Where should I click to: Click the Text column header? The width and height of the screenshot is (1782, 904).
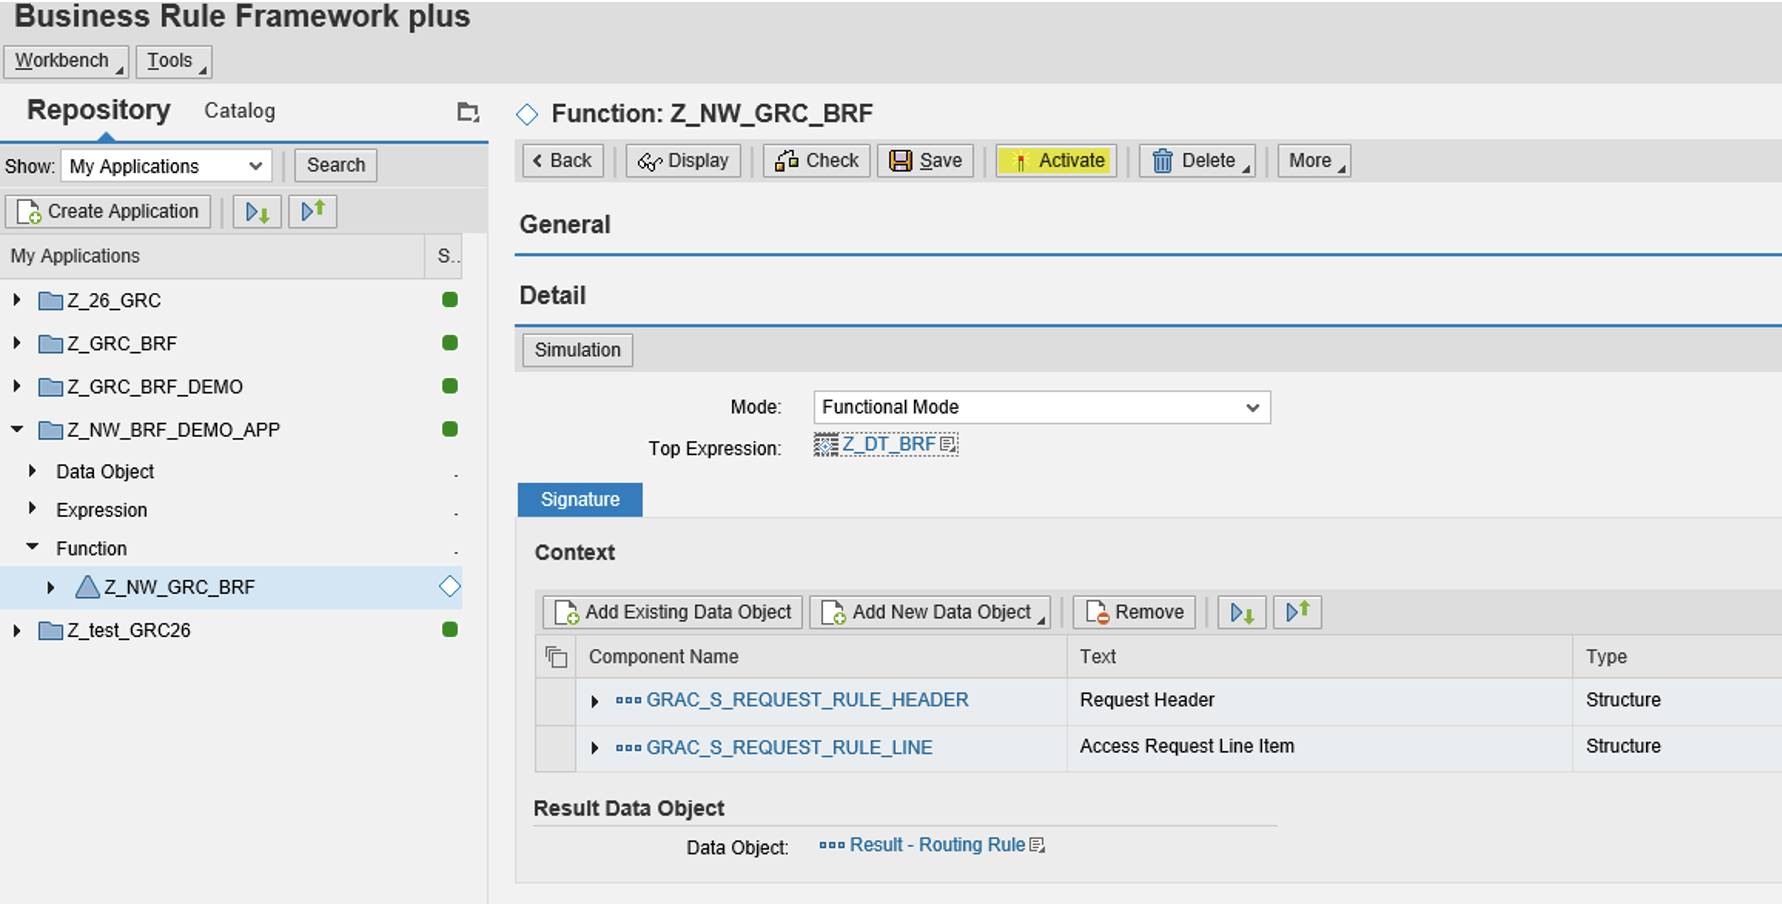1319,657
